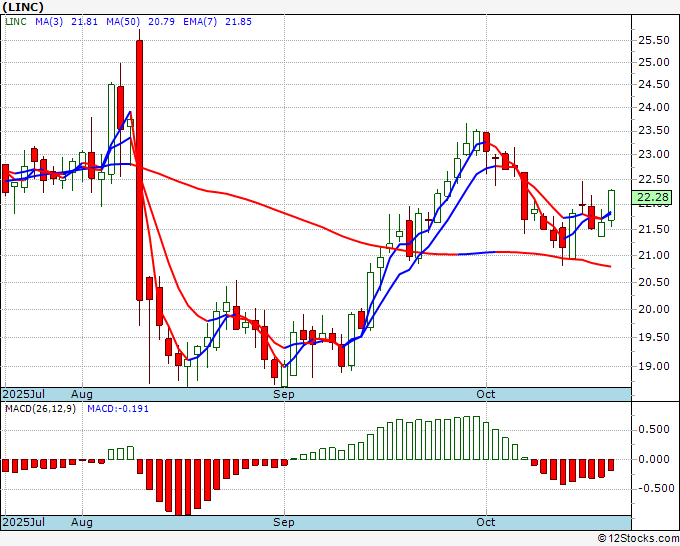Click the 19.00 price axis label
The height and width of the screenshot is (546, 680).
[654, 366]
